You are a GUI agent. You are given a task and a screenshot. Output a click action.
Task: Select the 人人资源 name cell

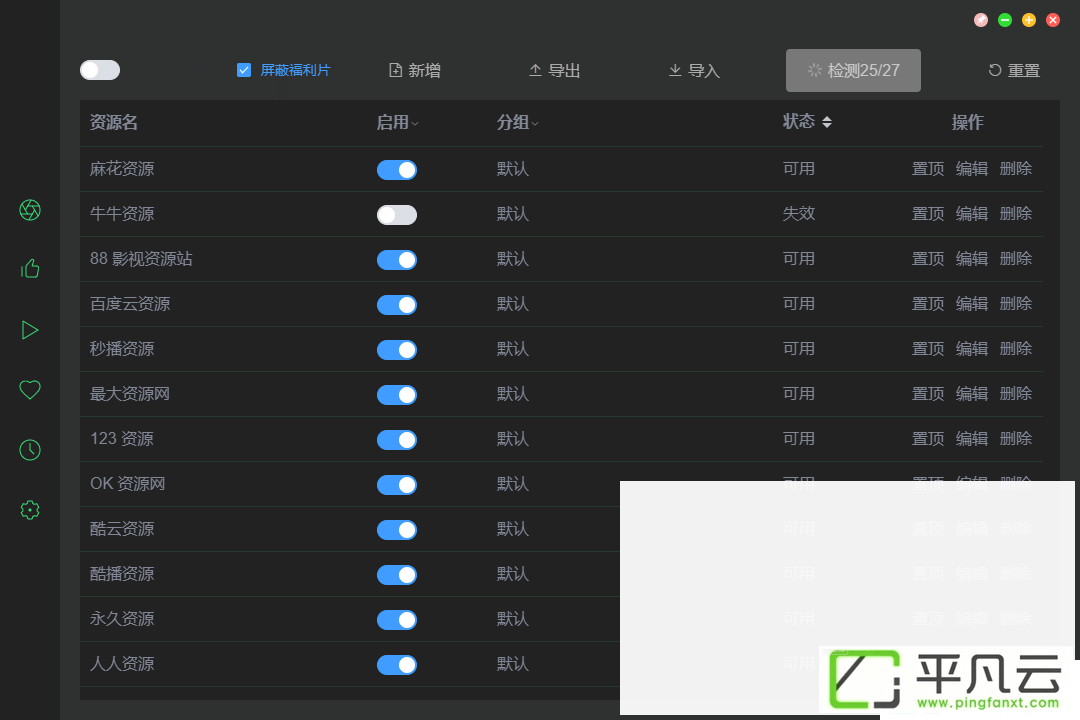click(122, 664)
